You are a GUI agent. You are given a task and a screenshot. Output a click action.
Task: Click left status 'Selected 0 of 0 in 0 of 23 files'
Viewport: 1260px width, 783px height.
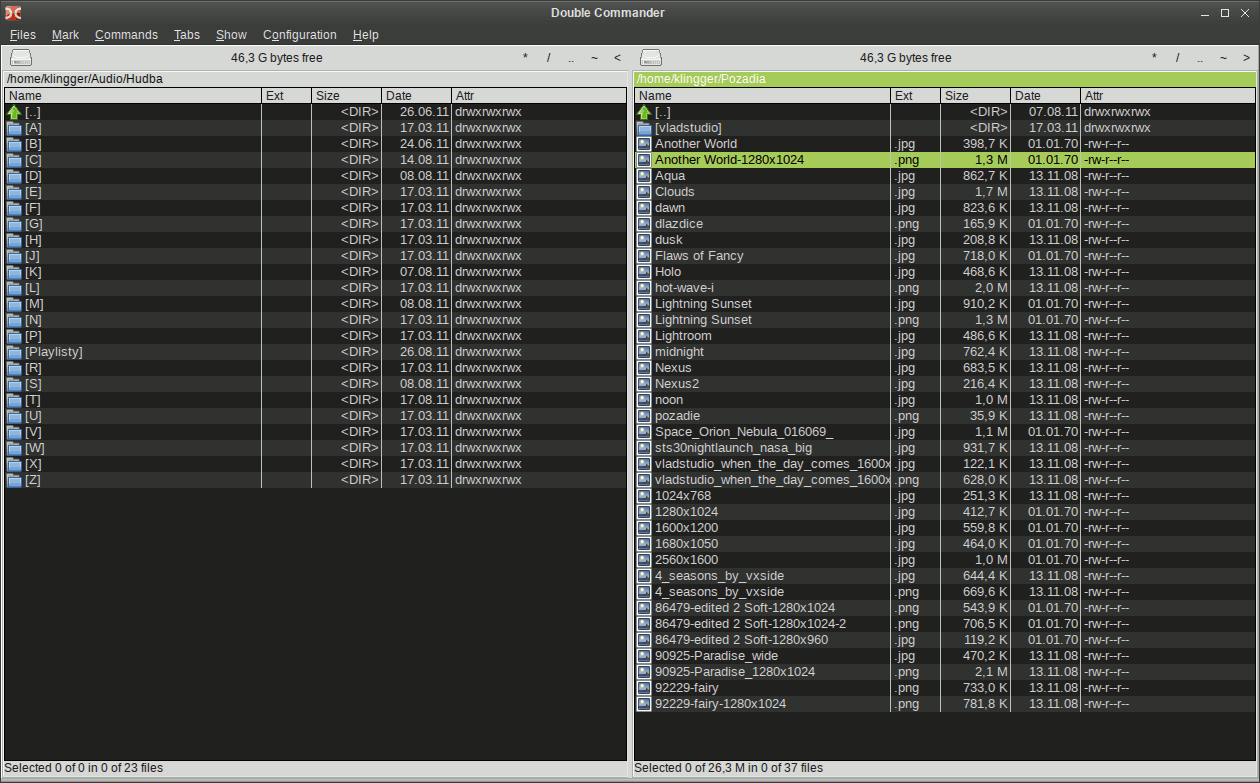(84, 768)
